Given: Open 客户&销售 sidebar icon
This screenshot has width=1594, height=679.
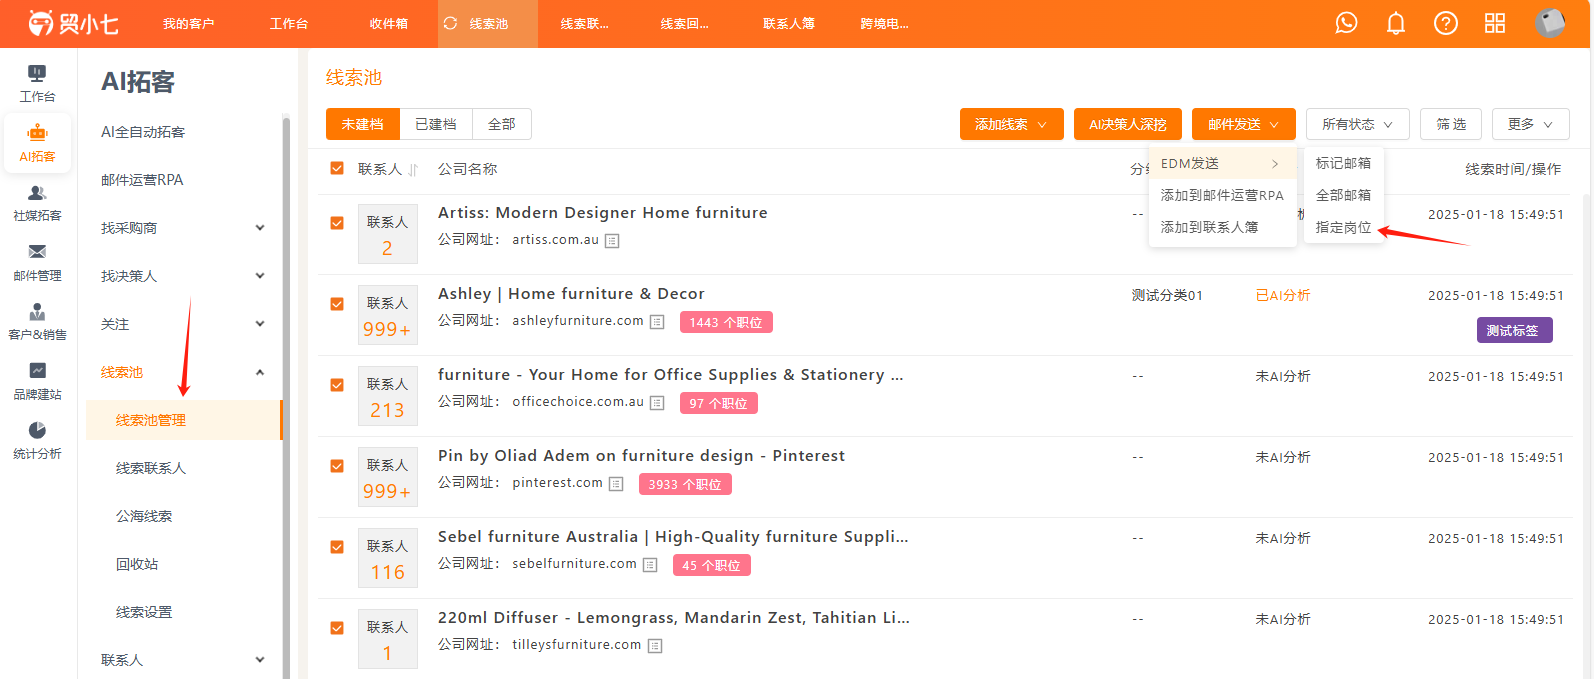Looking at the screenshot, I should coord(37,322).
